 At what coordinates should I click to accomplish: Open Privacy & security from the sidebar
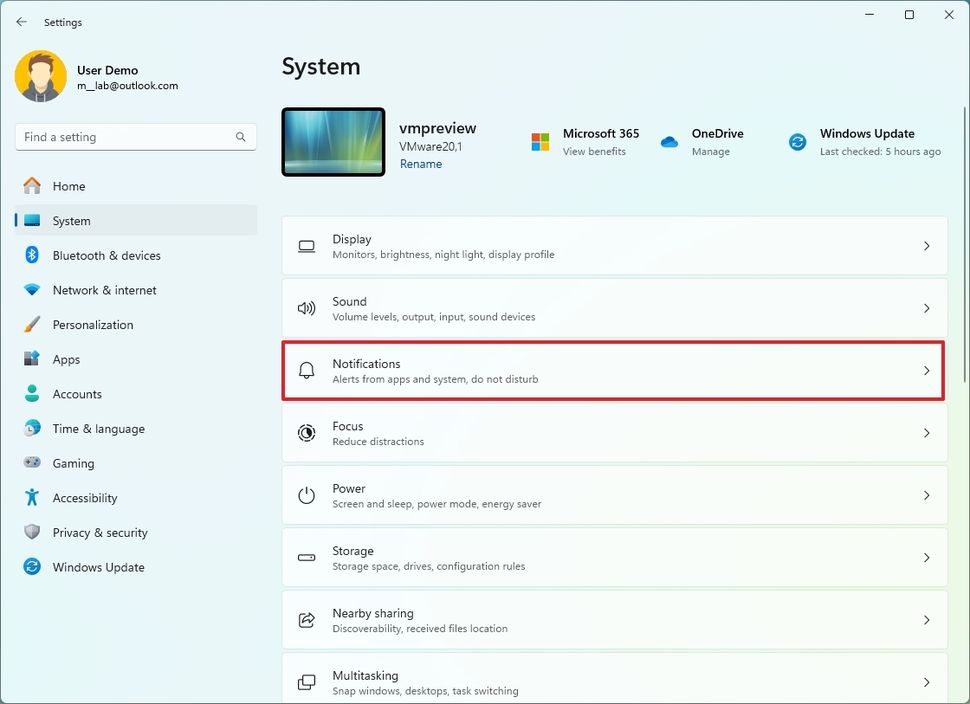click(98, 532)
